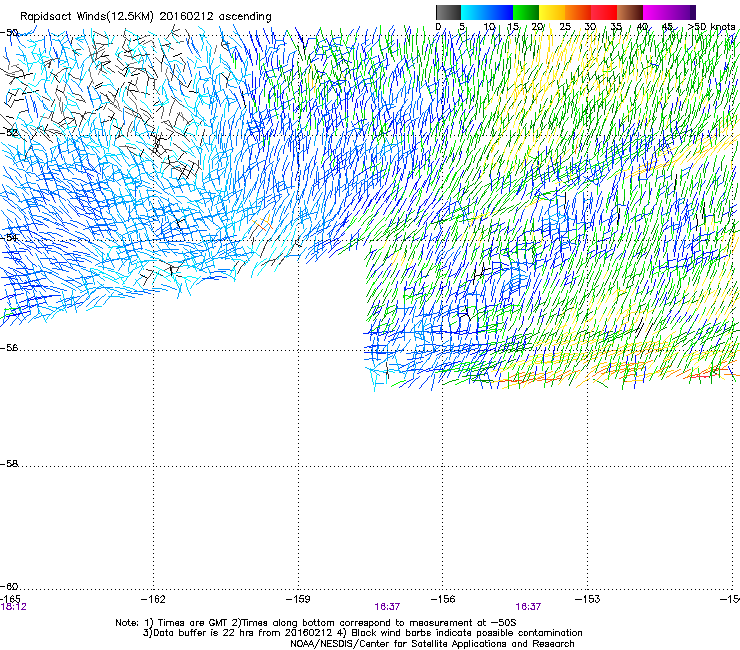Screen dimensions: 740x650
Task: Click the brown 35-40 knots color segment
Action: click(630, 12)
